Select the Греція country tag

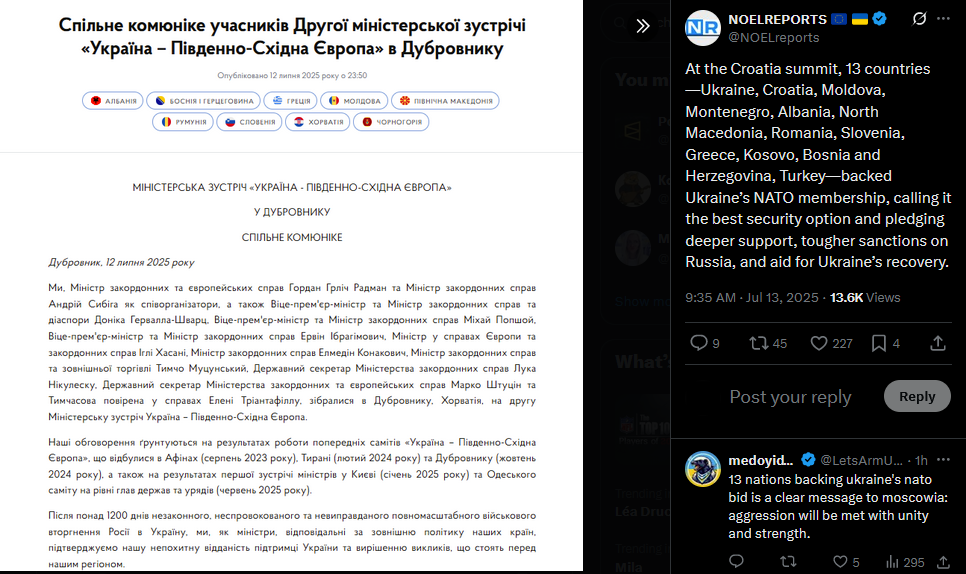coord(291,100)
